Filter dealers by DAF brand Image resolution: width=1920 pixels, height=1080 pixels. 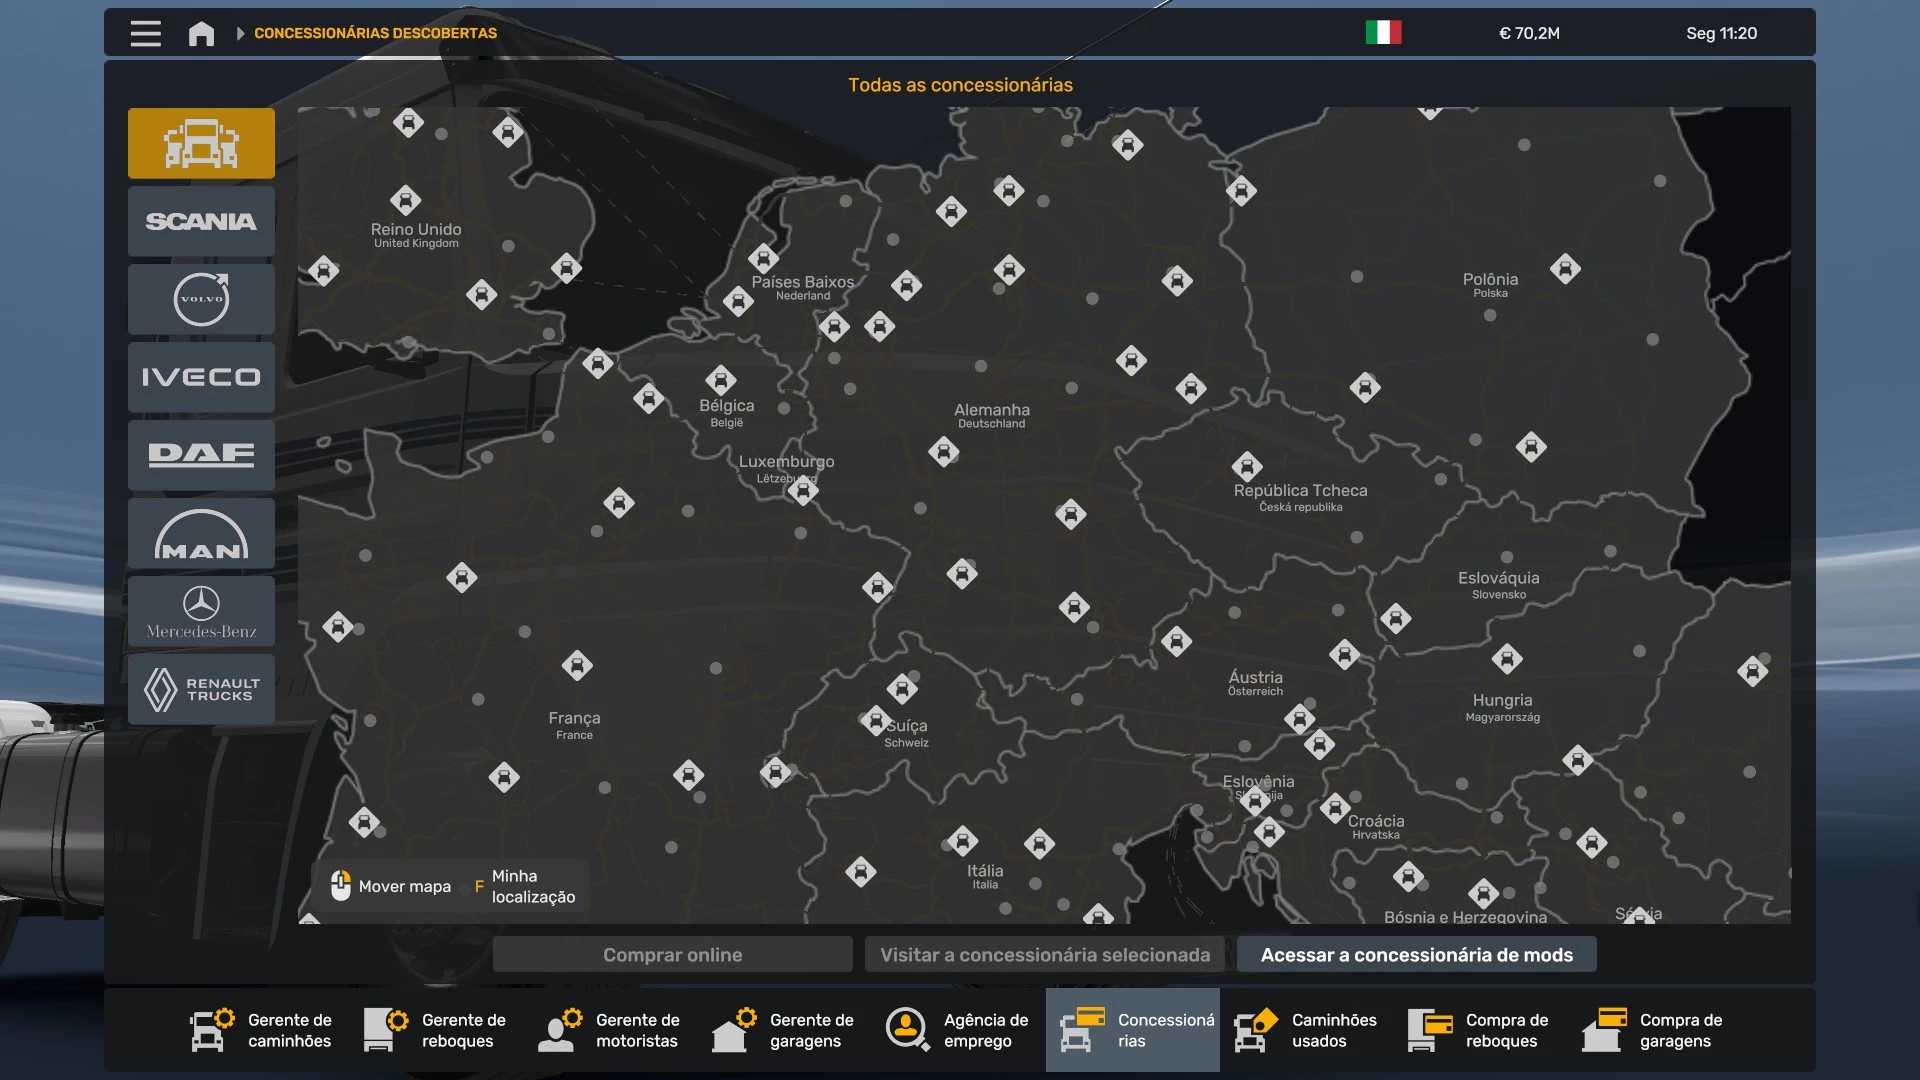click(x=201, y=455)
